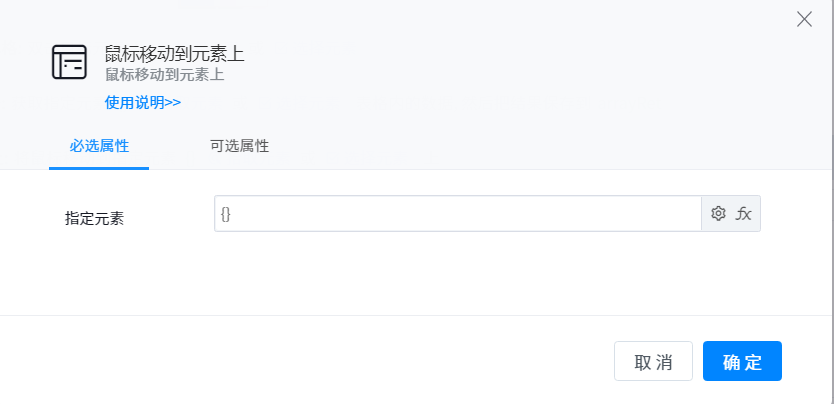
Task: Choose an element via the settings gear
Action: (718, 213)
